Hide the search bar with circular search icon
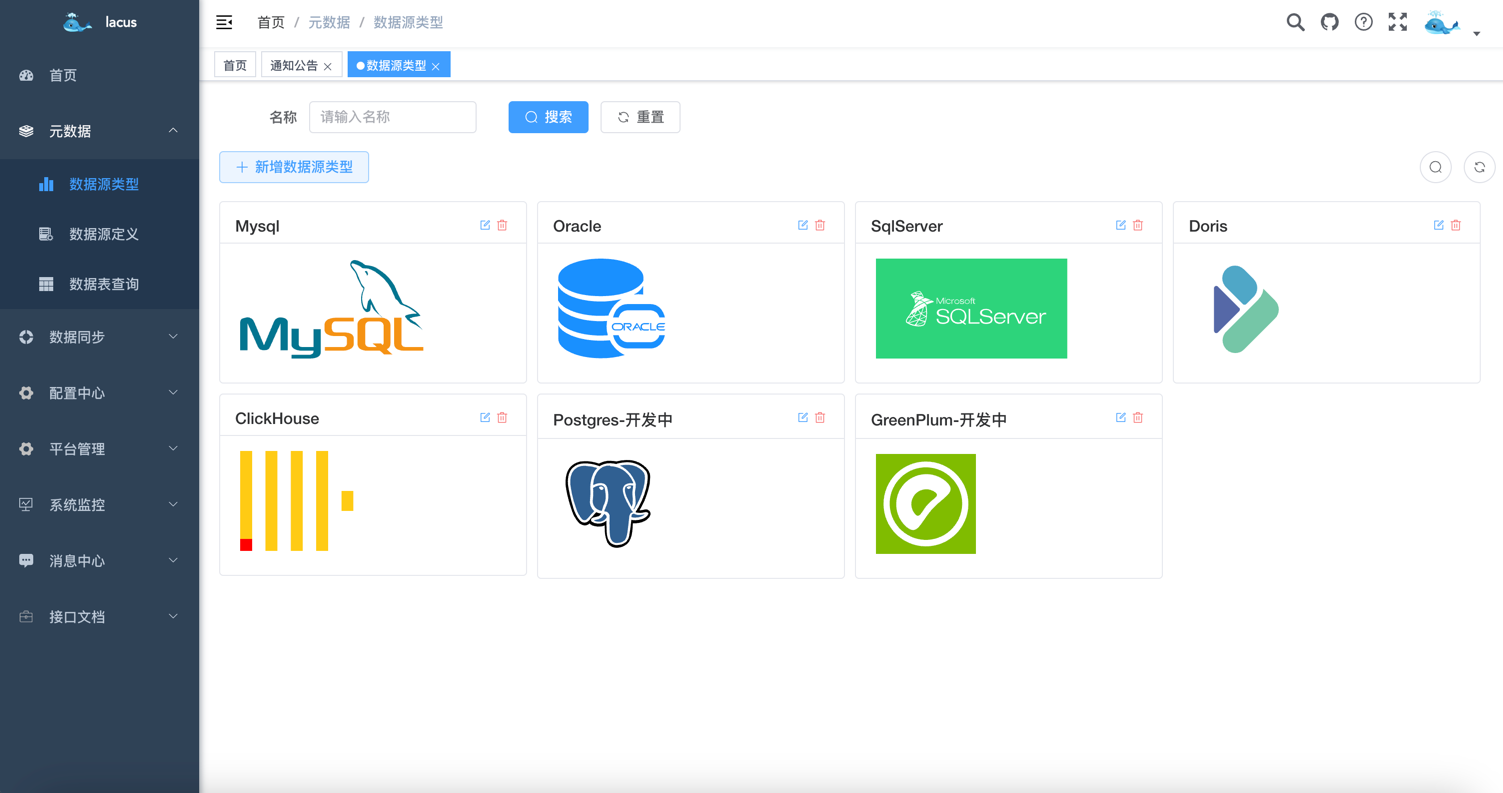Image resolution: width=1503 pixels, height=793 pixels. pos(1435,167)
